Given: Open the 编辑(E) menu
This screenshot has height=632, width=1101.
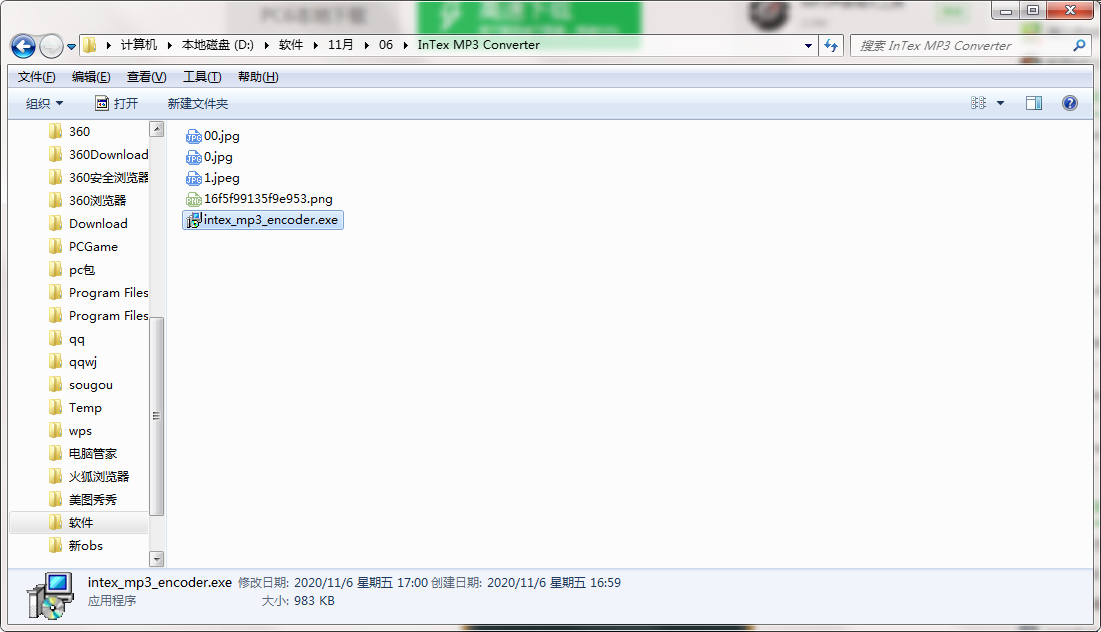Looking at the screenshot, I should click(x=91, y=77).
